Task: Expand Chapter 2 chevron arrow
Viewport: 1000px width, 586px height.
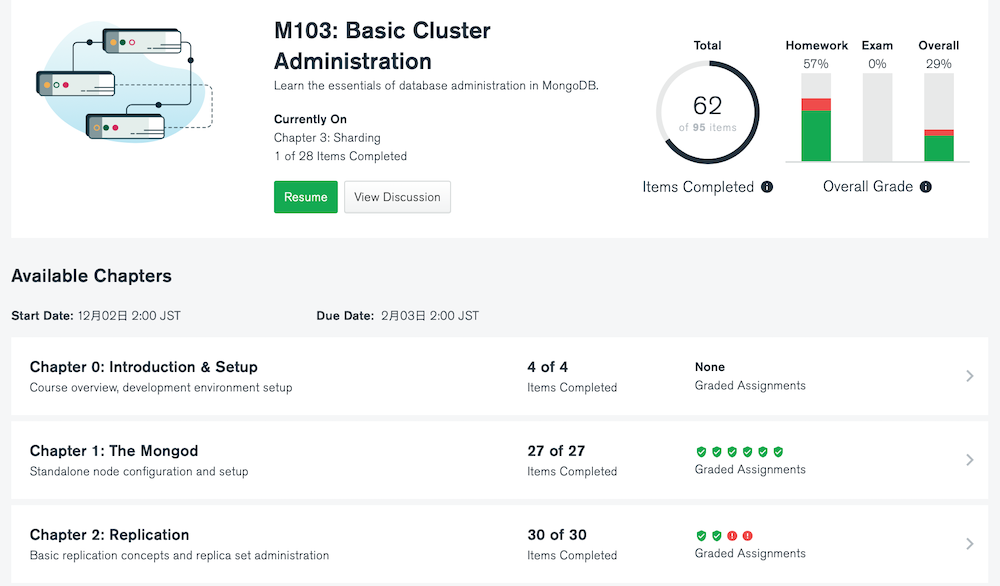Action: 969,544
